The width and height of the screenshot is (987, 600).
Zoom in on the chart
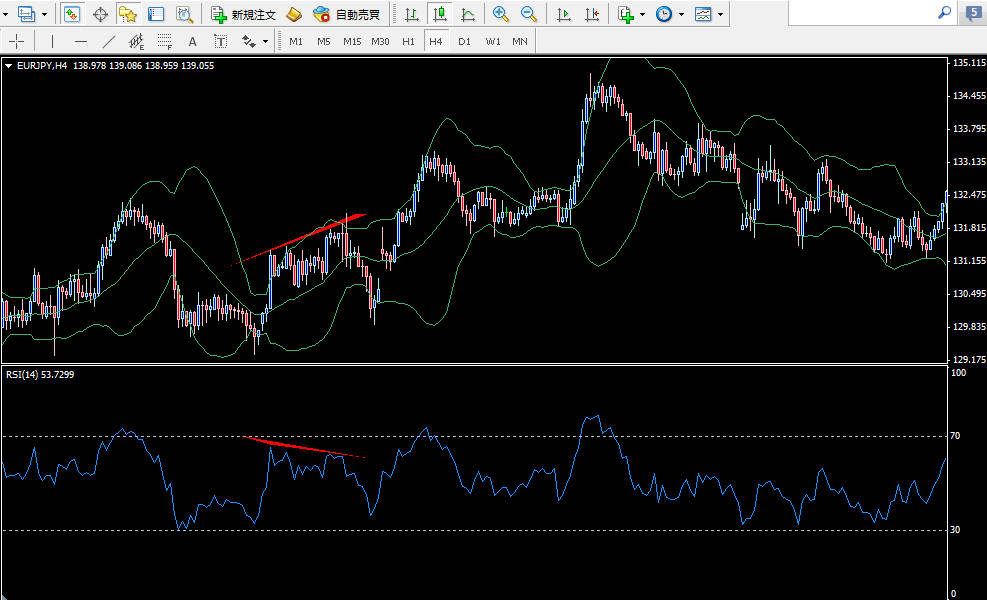(x=500, y=14)
